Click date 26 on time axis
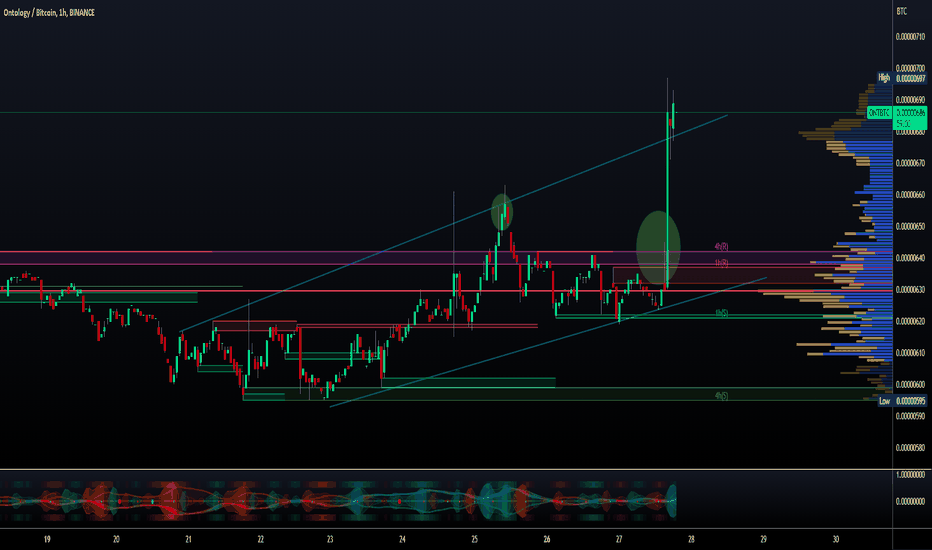Image resolution: width=932 pixels, height=550 pixels. click(x=547, y=539)
